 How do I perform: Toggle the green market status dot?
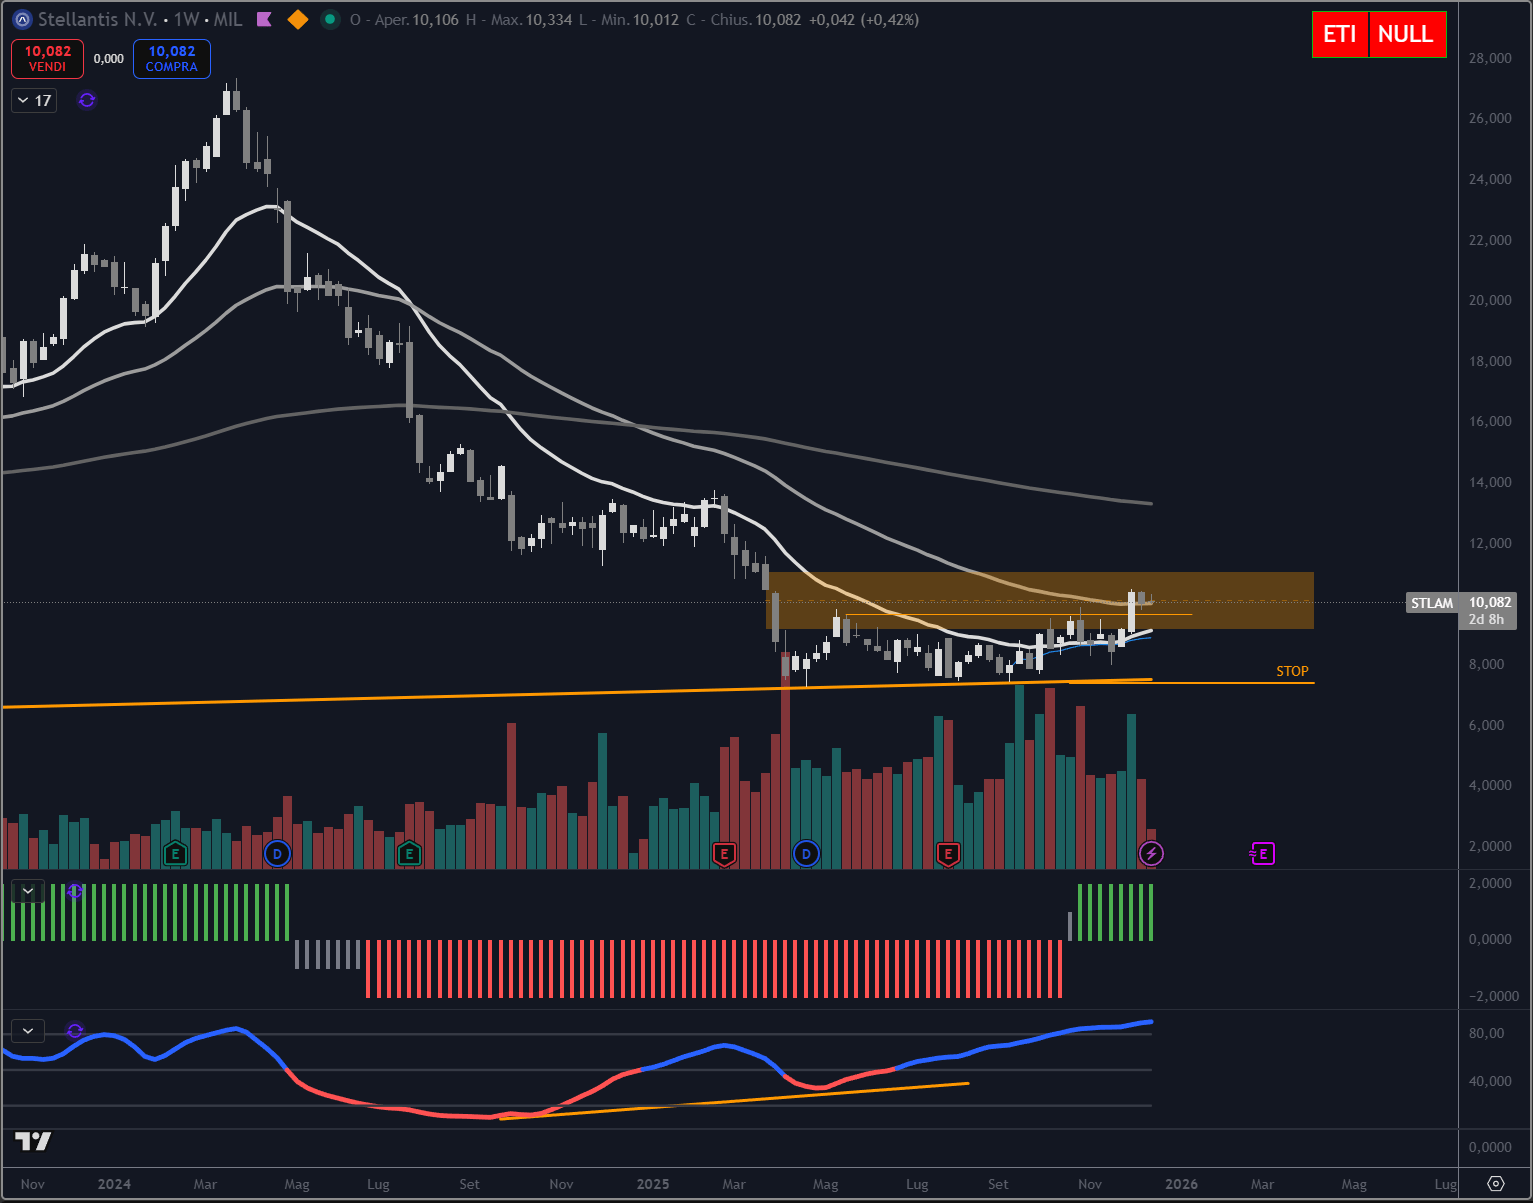click(330, 20)
